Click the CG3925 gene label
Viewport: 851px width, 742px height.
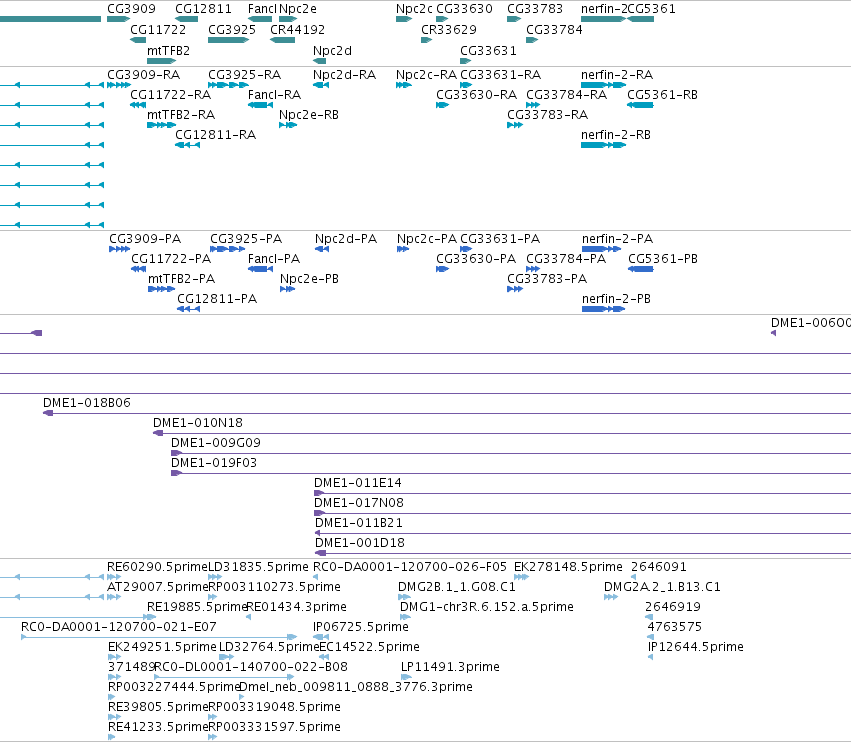(232, 29)
